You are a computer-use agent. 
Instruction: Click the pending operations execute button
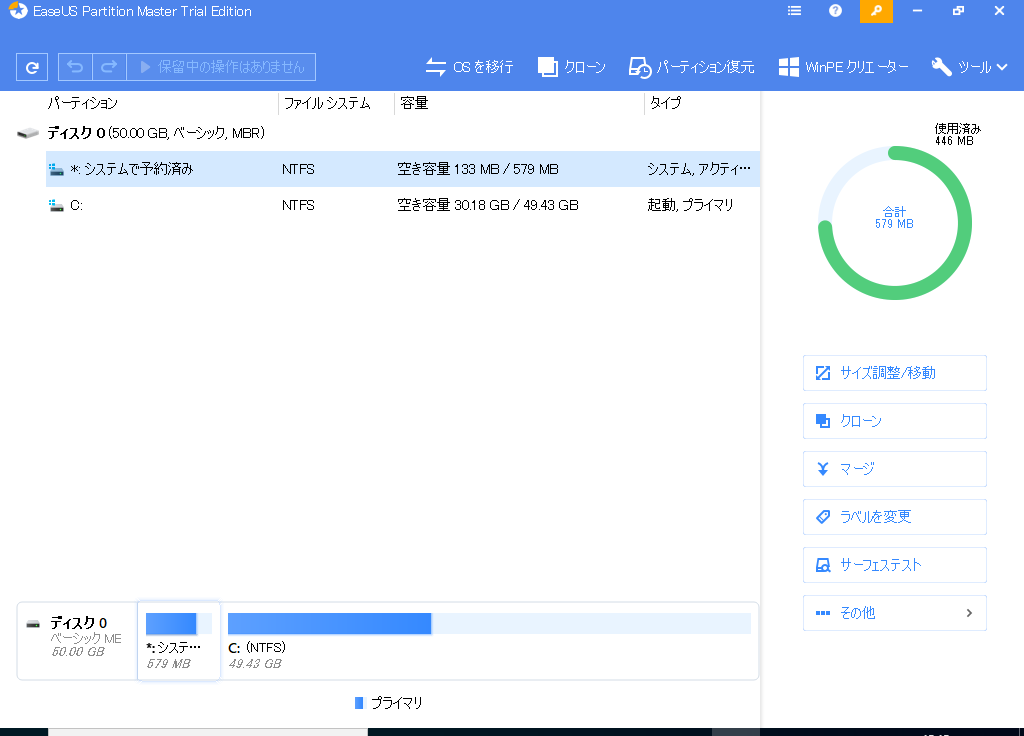[221, 67]
